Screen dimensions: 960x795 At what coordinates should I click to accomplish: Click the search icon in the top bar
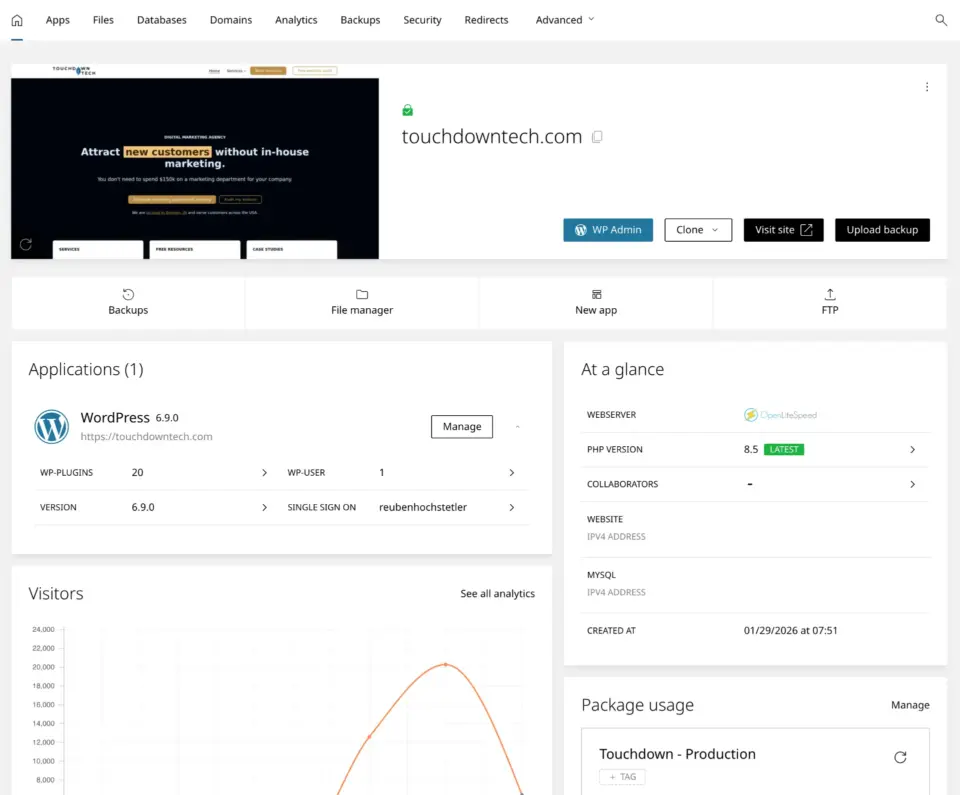click(x=941, y=19)
